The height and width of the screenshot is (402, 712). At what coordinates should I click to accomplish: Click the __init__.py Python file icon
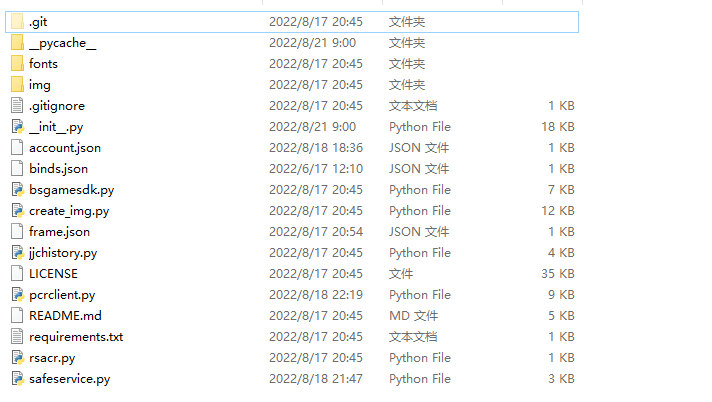17,126
